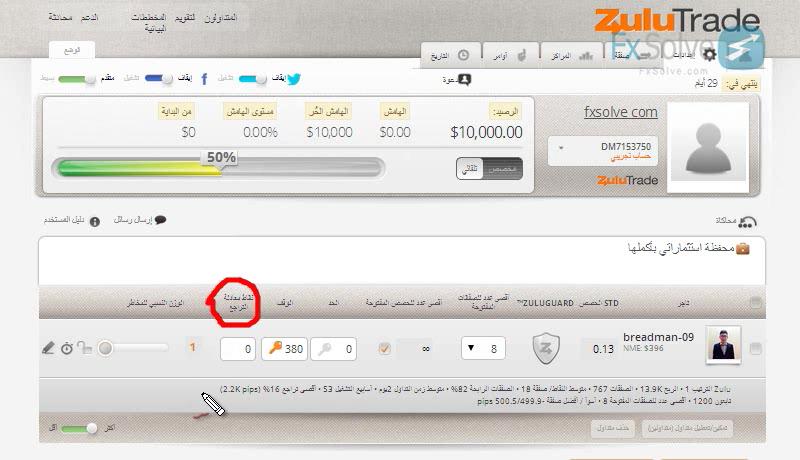The width and height of the screenshot is (800, 460).
Task: Open the invite friend icon
Action: (x=464, y=80)
